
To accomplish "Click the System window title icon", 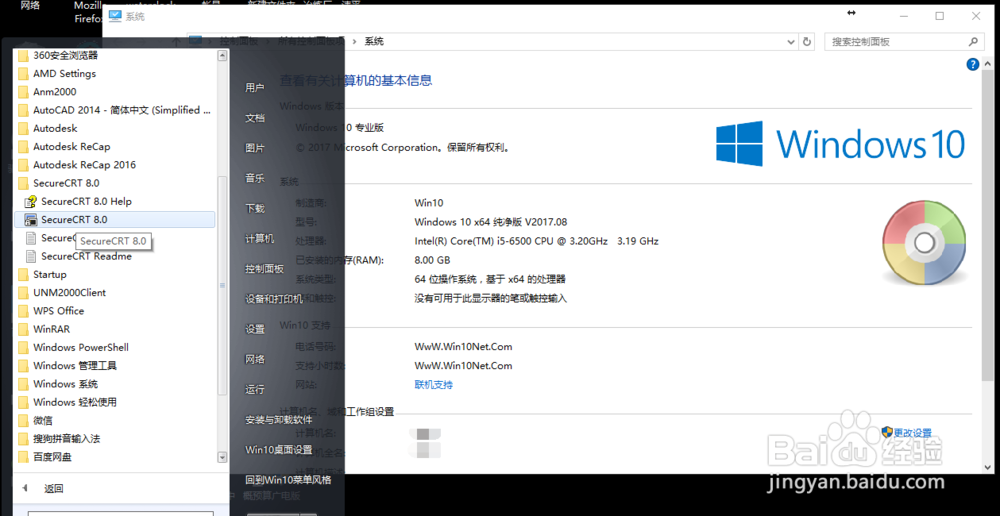I will coord(115,17).
